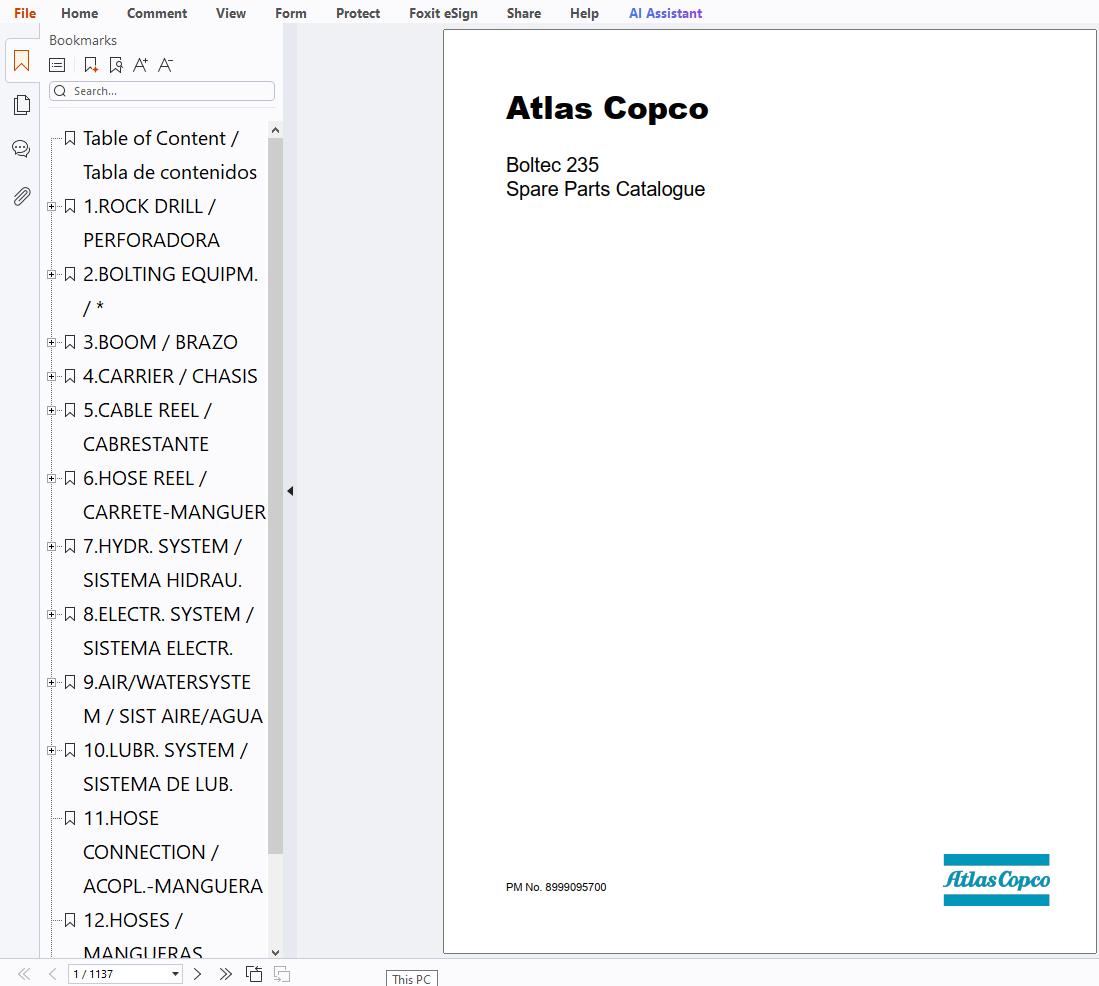The height and width of the screenshot is (986, 1099).
Task: Click the bookmark search field
Action: click(162, 91)
